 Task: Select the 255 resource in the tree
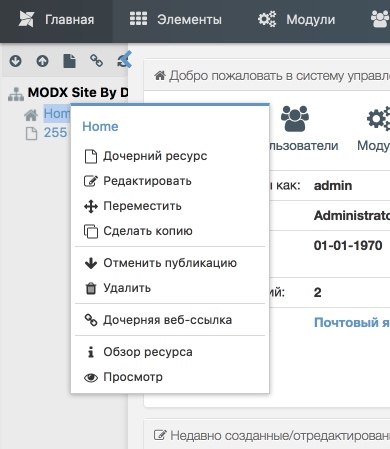(x=55, y=133)
